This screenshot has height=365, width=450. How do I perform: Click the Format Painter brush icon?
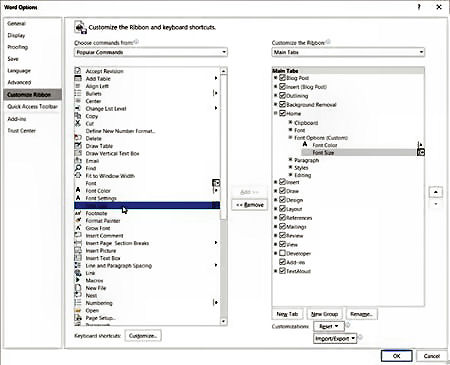[78, 220]
